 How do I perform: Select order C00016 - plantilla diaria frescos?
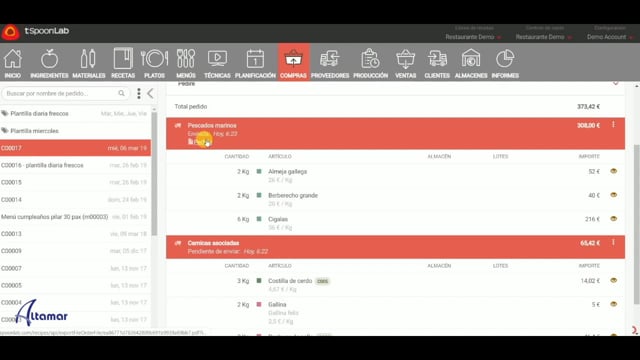pyautogui.click(x=75, y=165)
